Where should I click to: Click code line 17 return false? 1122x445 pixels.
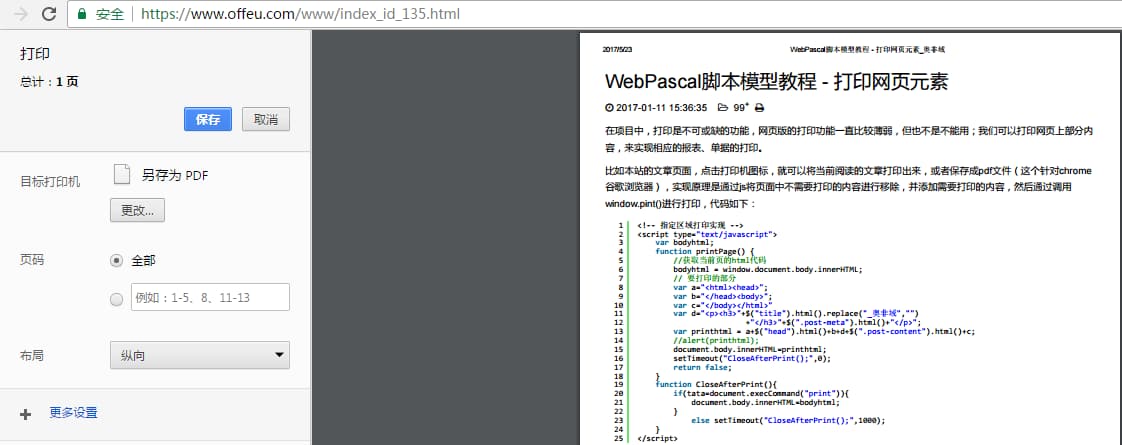(702, 367)
